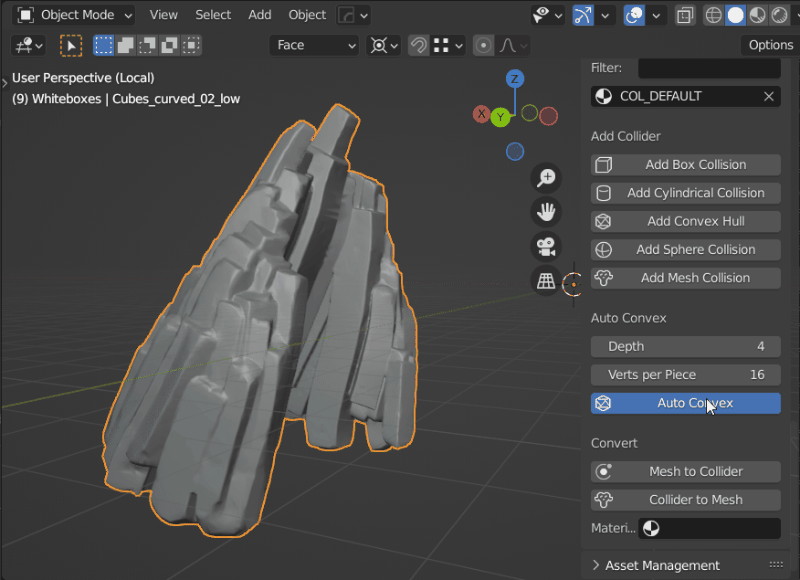Click the zoom view magnifier icon

point(547,178)
